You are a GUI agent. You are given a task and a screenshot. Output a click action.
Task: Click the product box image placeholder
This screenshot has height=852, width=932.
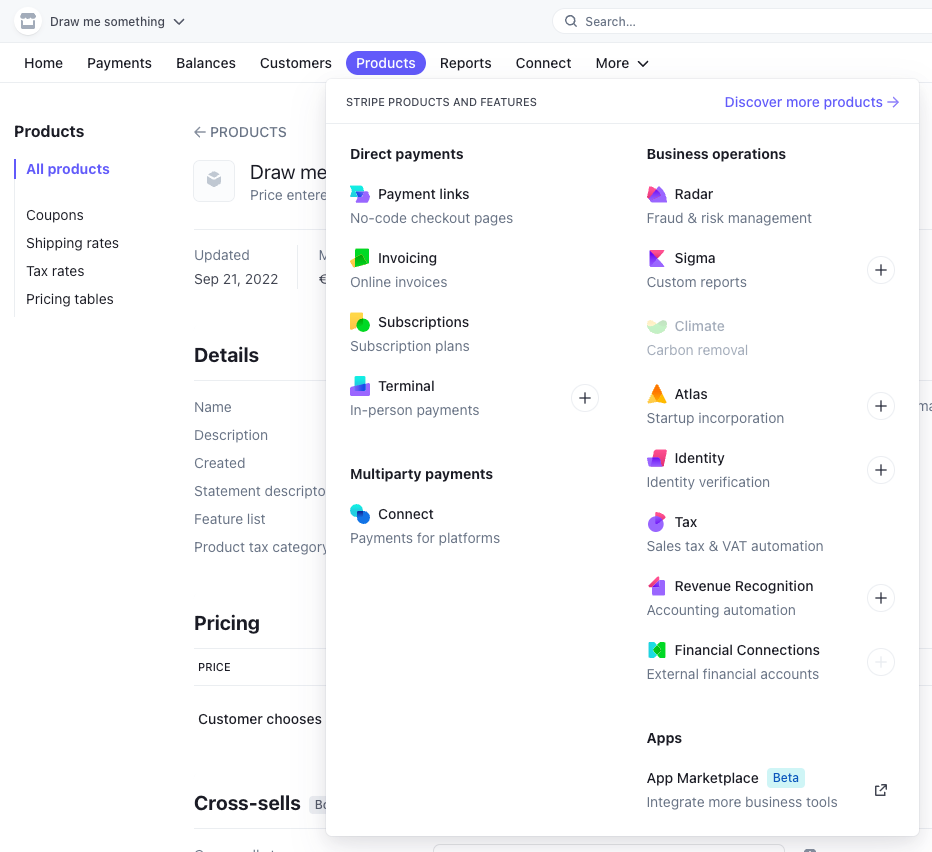214,181
